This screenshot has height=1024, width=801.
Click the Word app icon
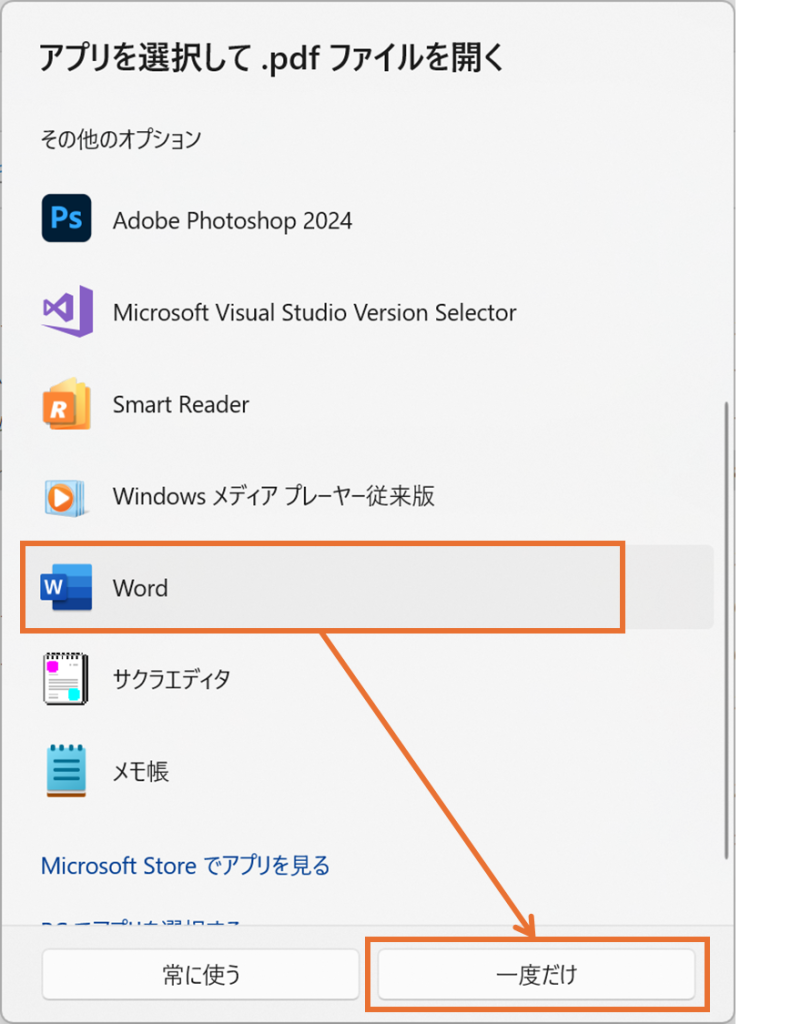[x=67, y=587]
